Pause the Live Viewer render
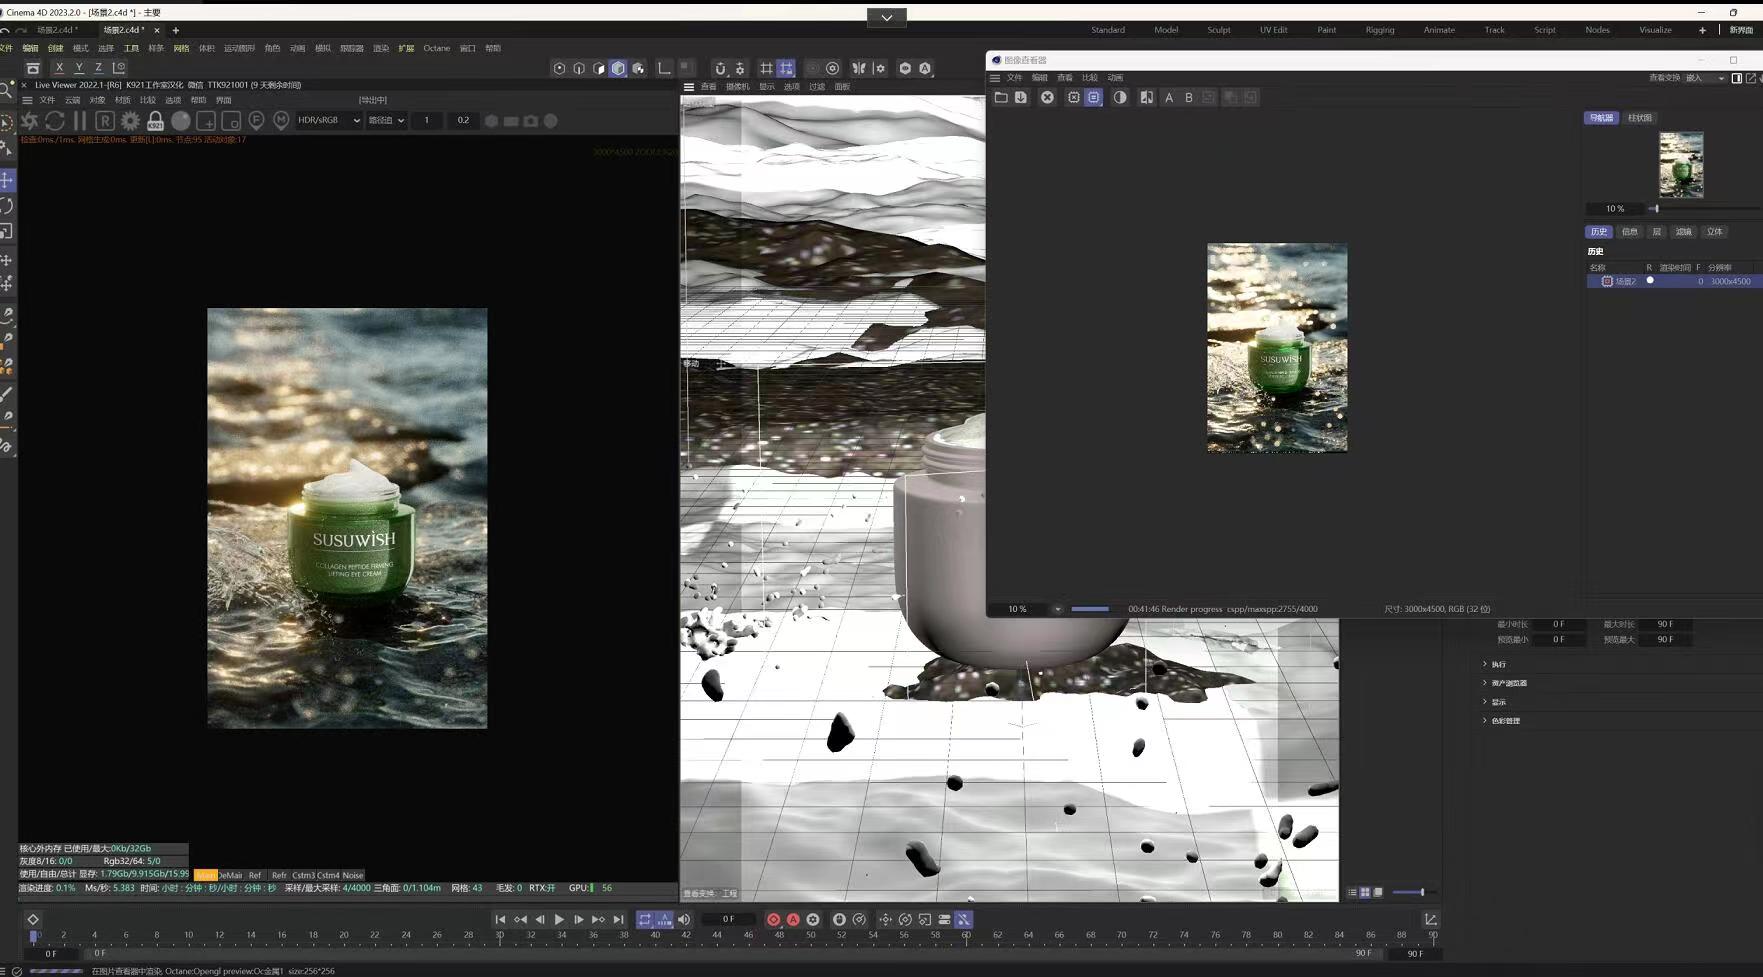The image size is (1763, 977). 80,121
